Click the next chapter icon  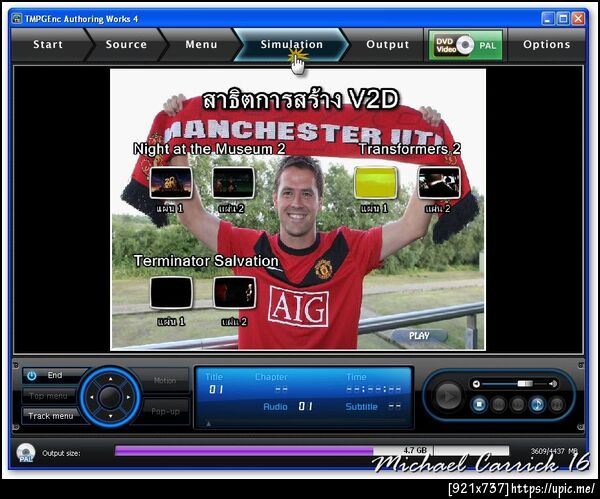[x=518, y=404]
